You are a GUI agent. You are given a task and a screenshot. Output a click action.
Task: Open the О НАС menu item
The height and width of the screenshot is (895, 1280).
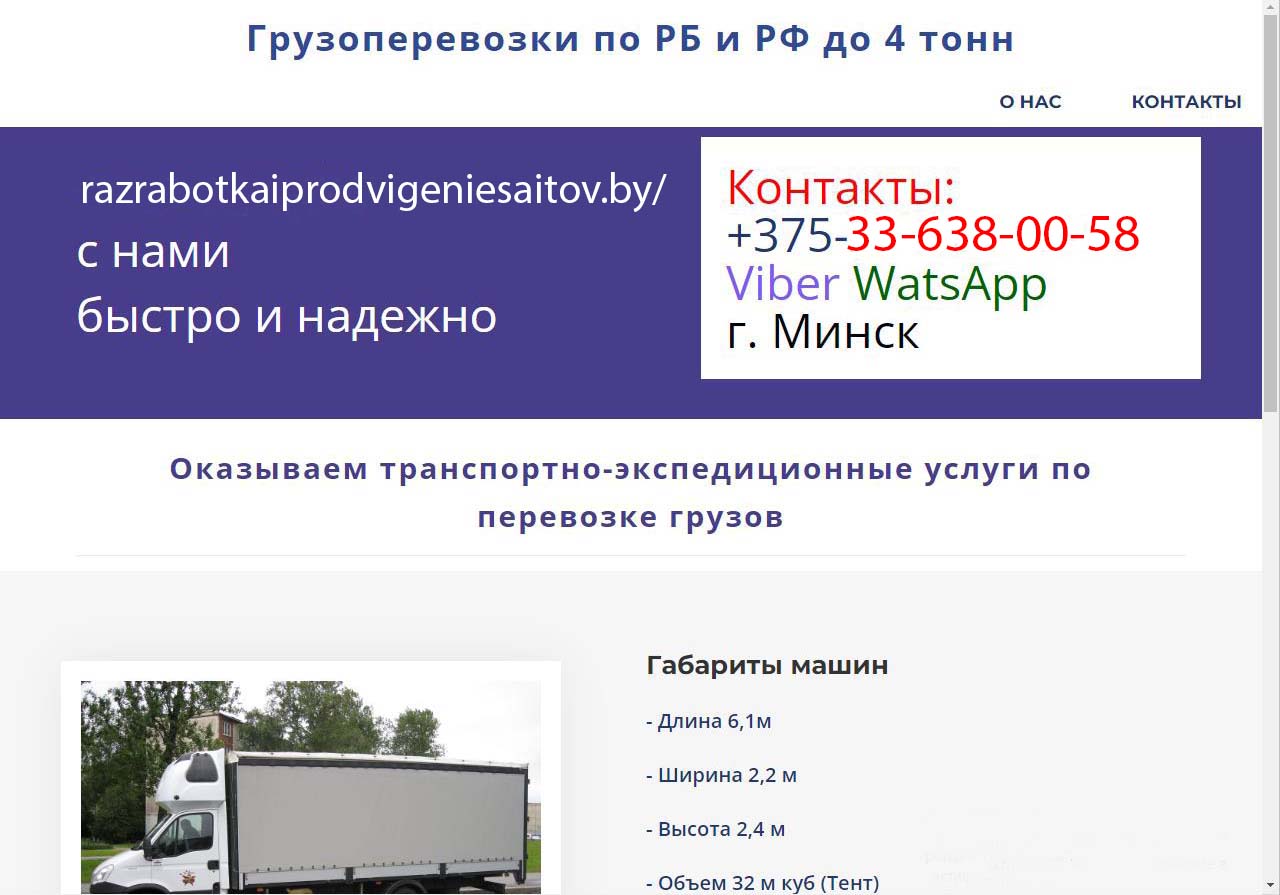tap(1030, 102)
